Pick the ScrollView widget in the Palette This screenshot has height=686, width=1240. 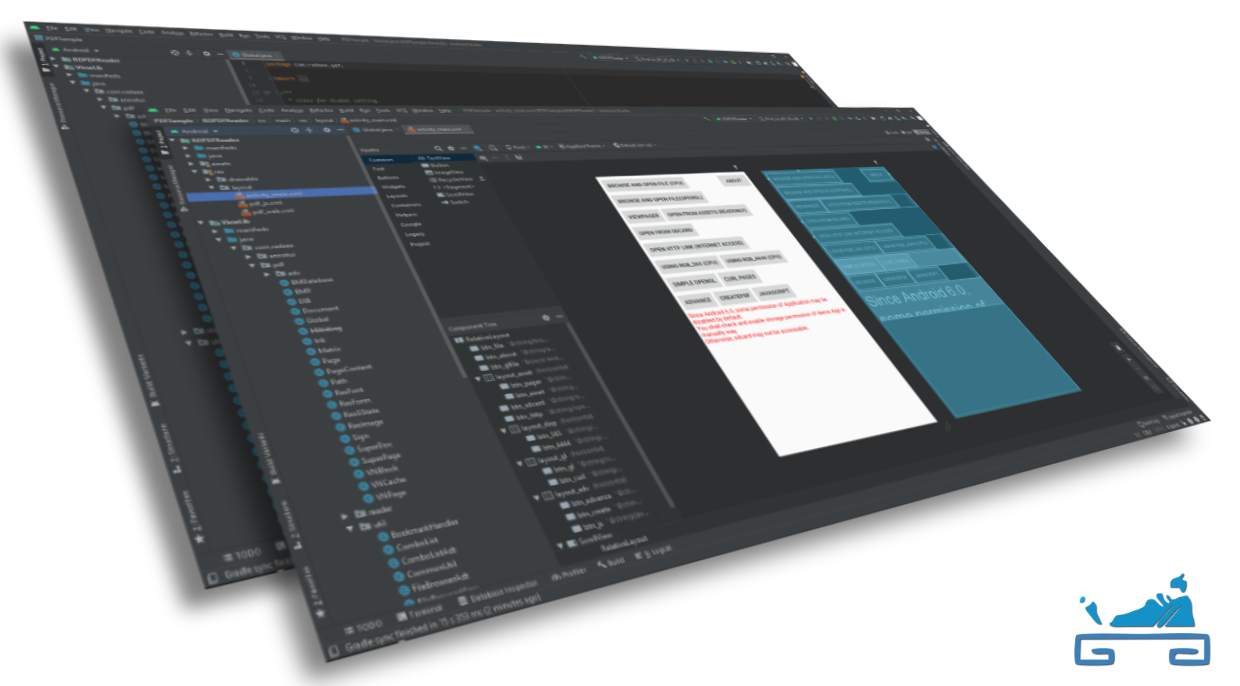pos(455,194)
